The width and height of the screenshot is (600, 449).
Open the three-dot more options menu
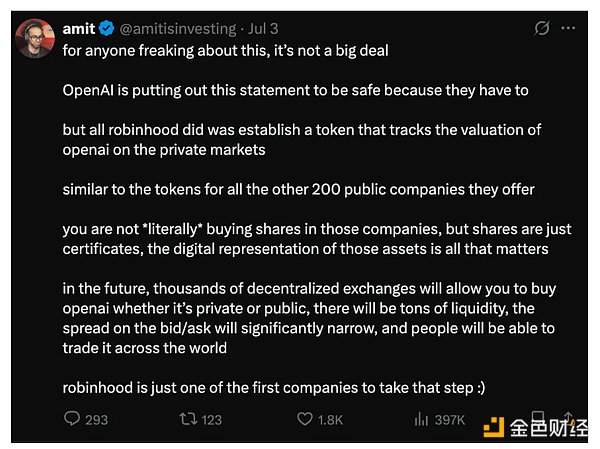tap(574, 30)
